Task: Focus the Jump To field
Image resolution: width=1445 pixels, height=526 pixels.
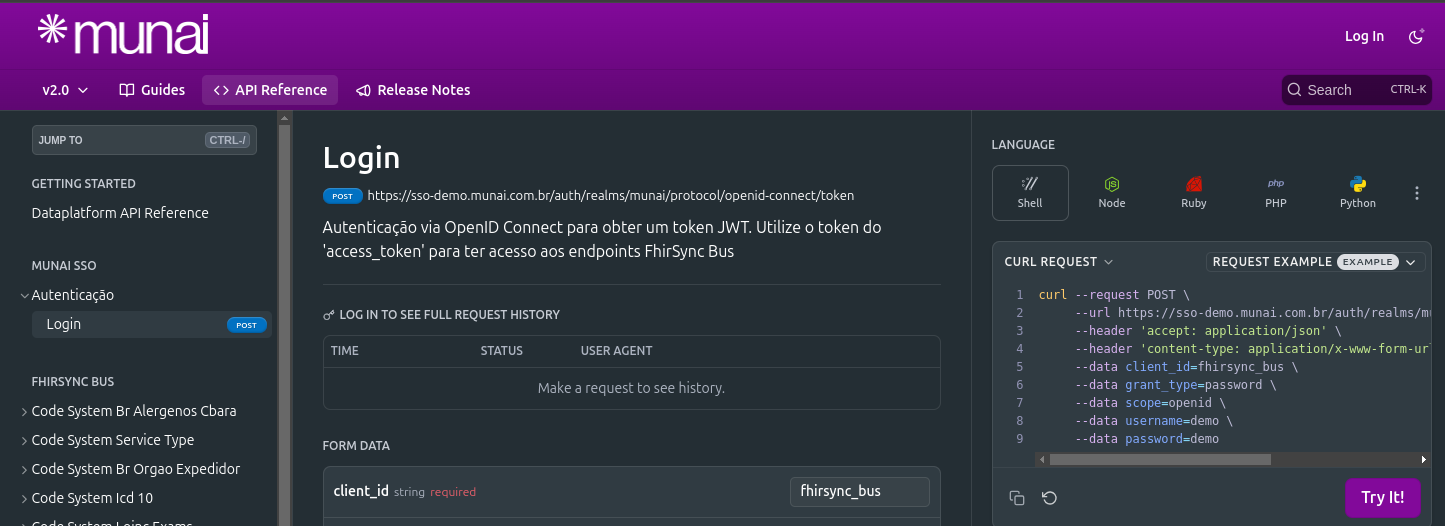Action: [144, 140]
